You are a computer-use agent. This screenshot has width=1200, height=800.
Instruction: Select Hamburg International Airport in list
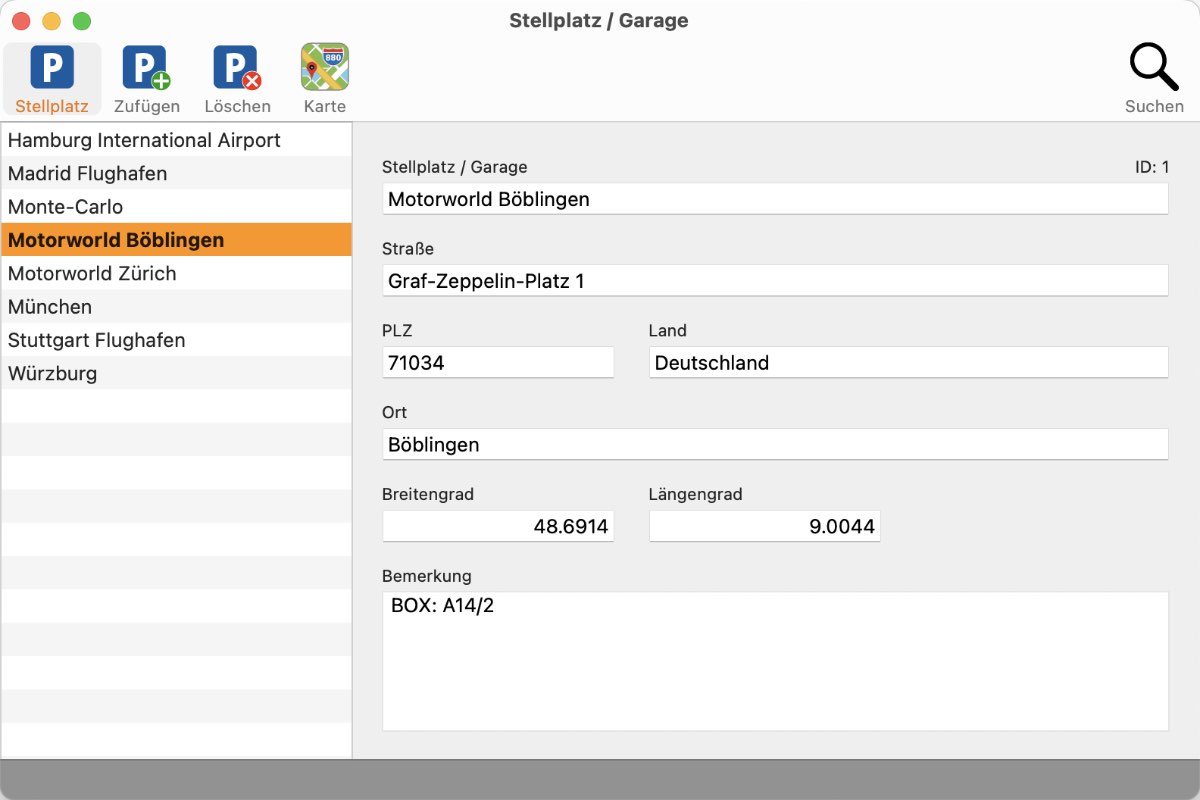[x=176, y=140]
